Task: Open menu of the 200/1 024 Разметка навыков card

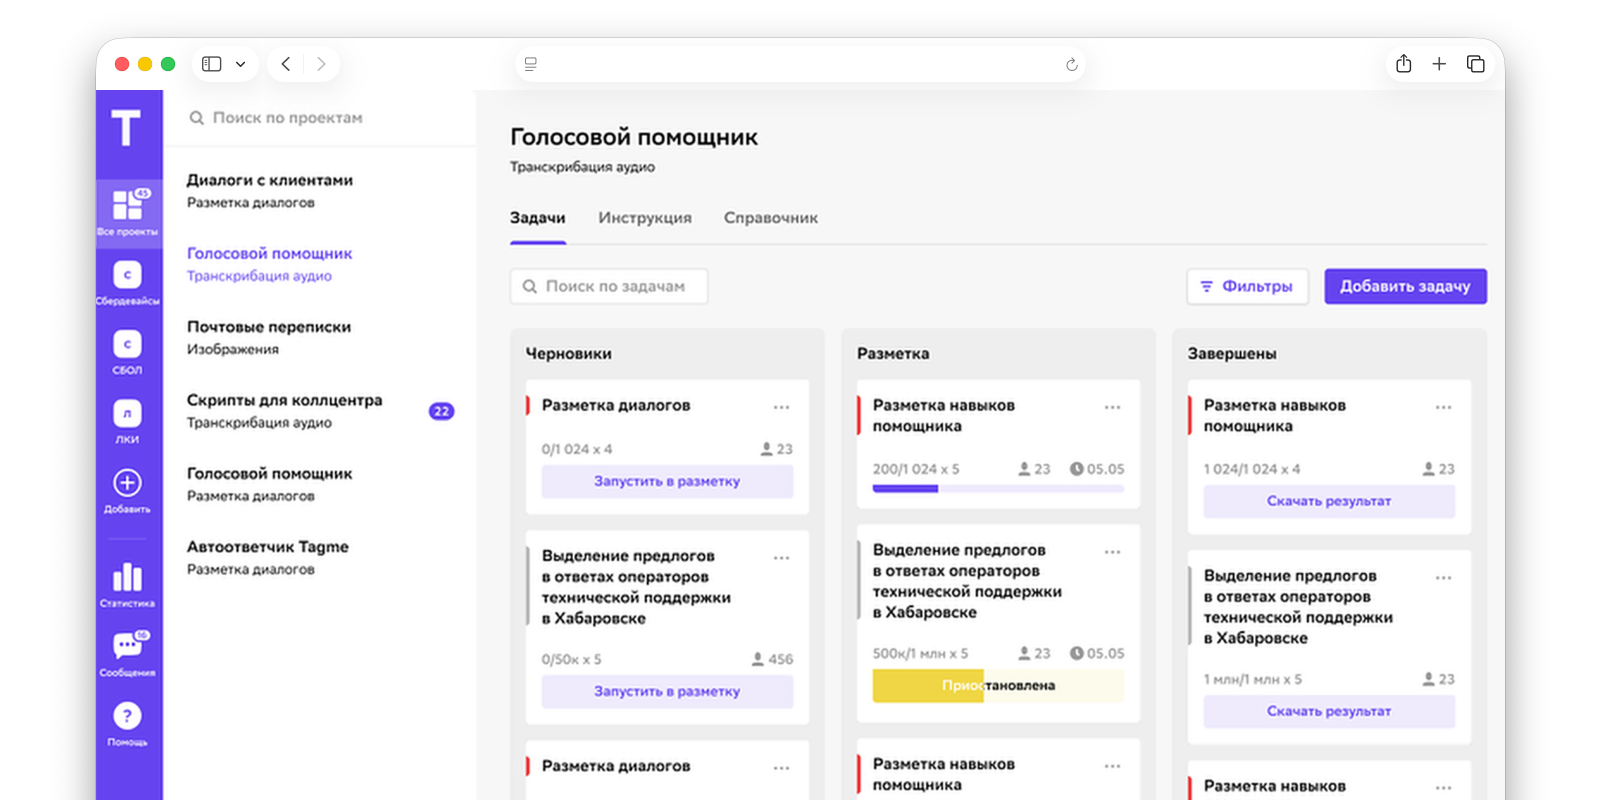Action: [1112, 407]
